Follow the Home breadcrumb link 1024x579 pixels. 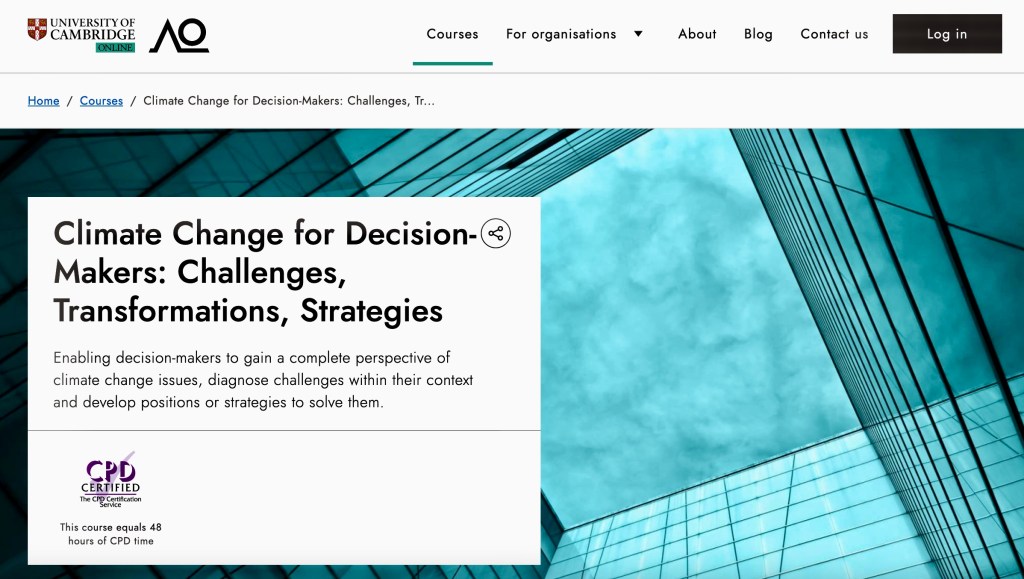pyautogui.click(x=44, y=101)
